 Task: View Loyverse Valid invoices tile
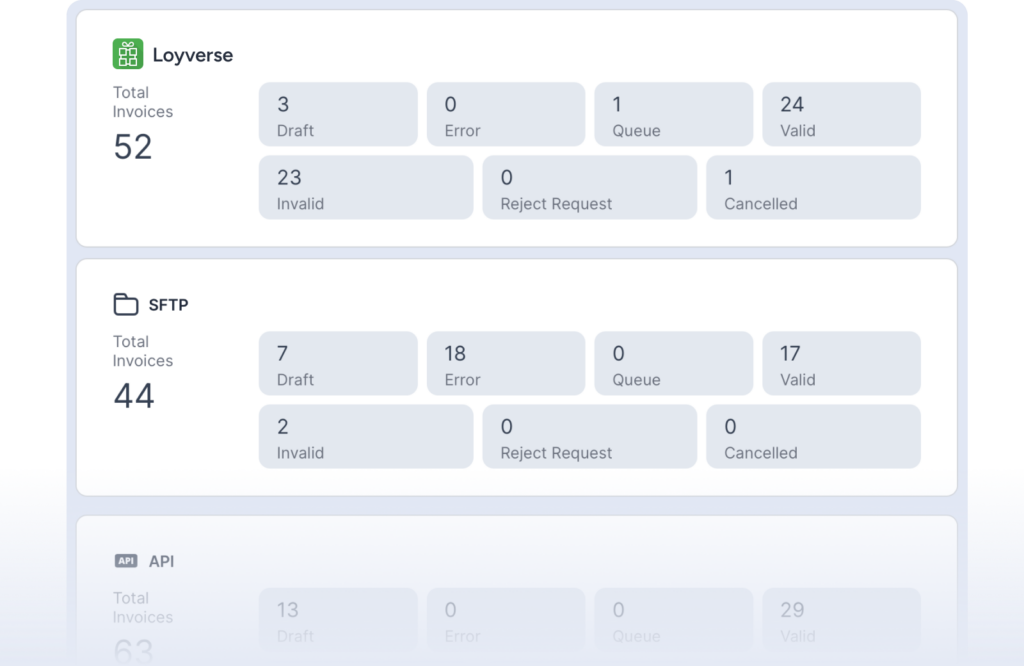tap(841, 115)
